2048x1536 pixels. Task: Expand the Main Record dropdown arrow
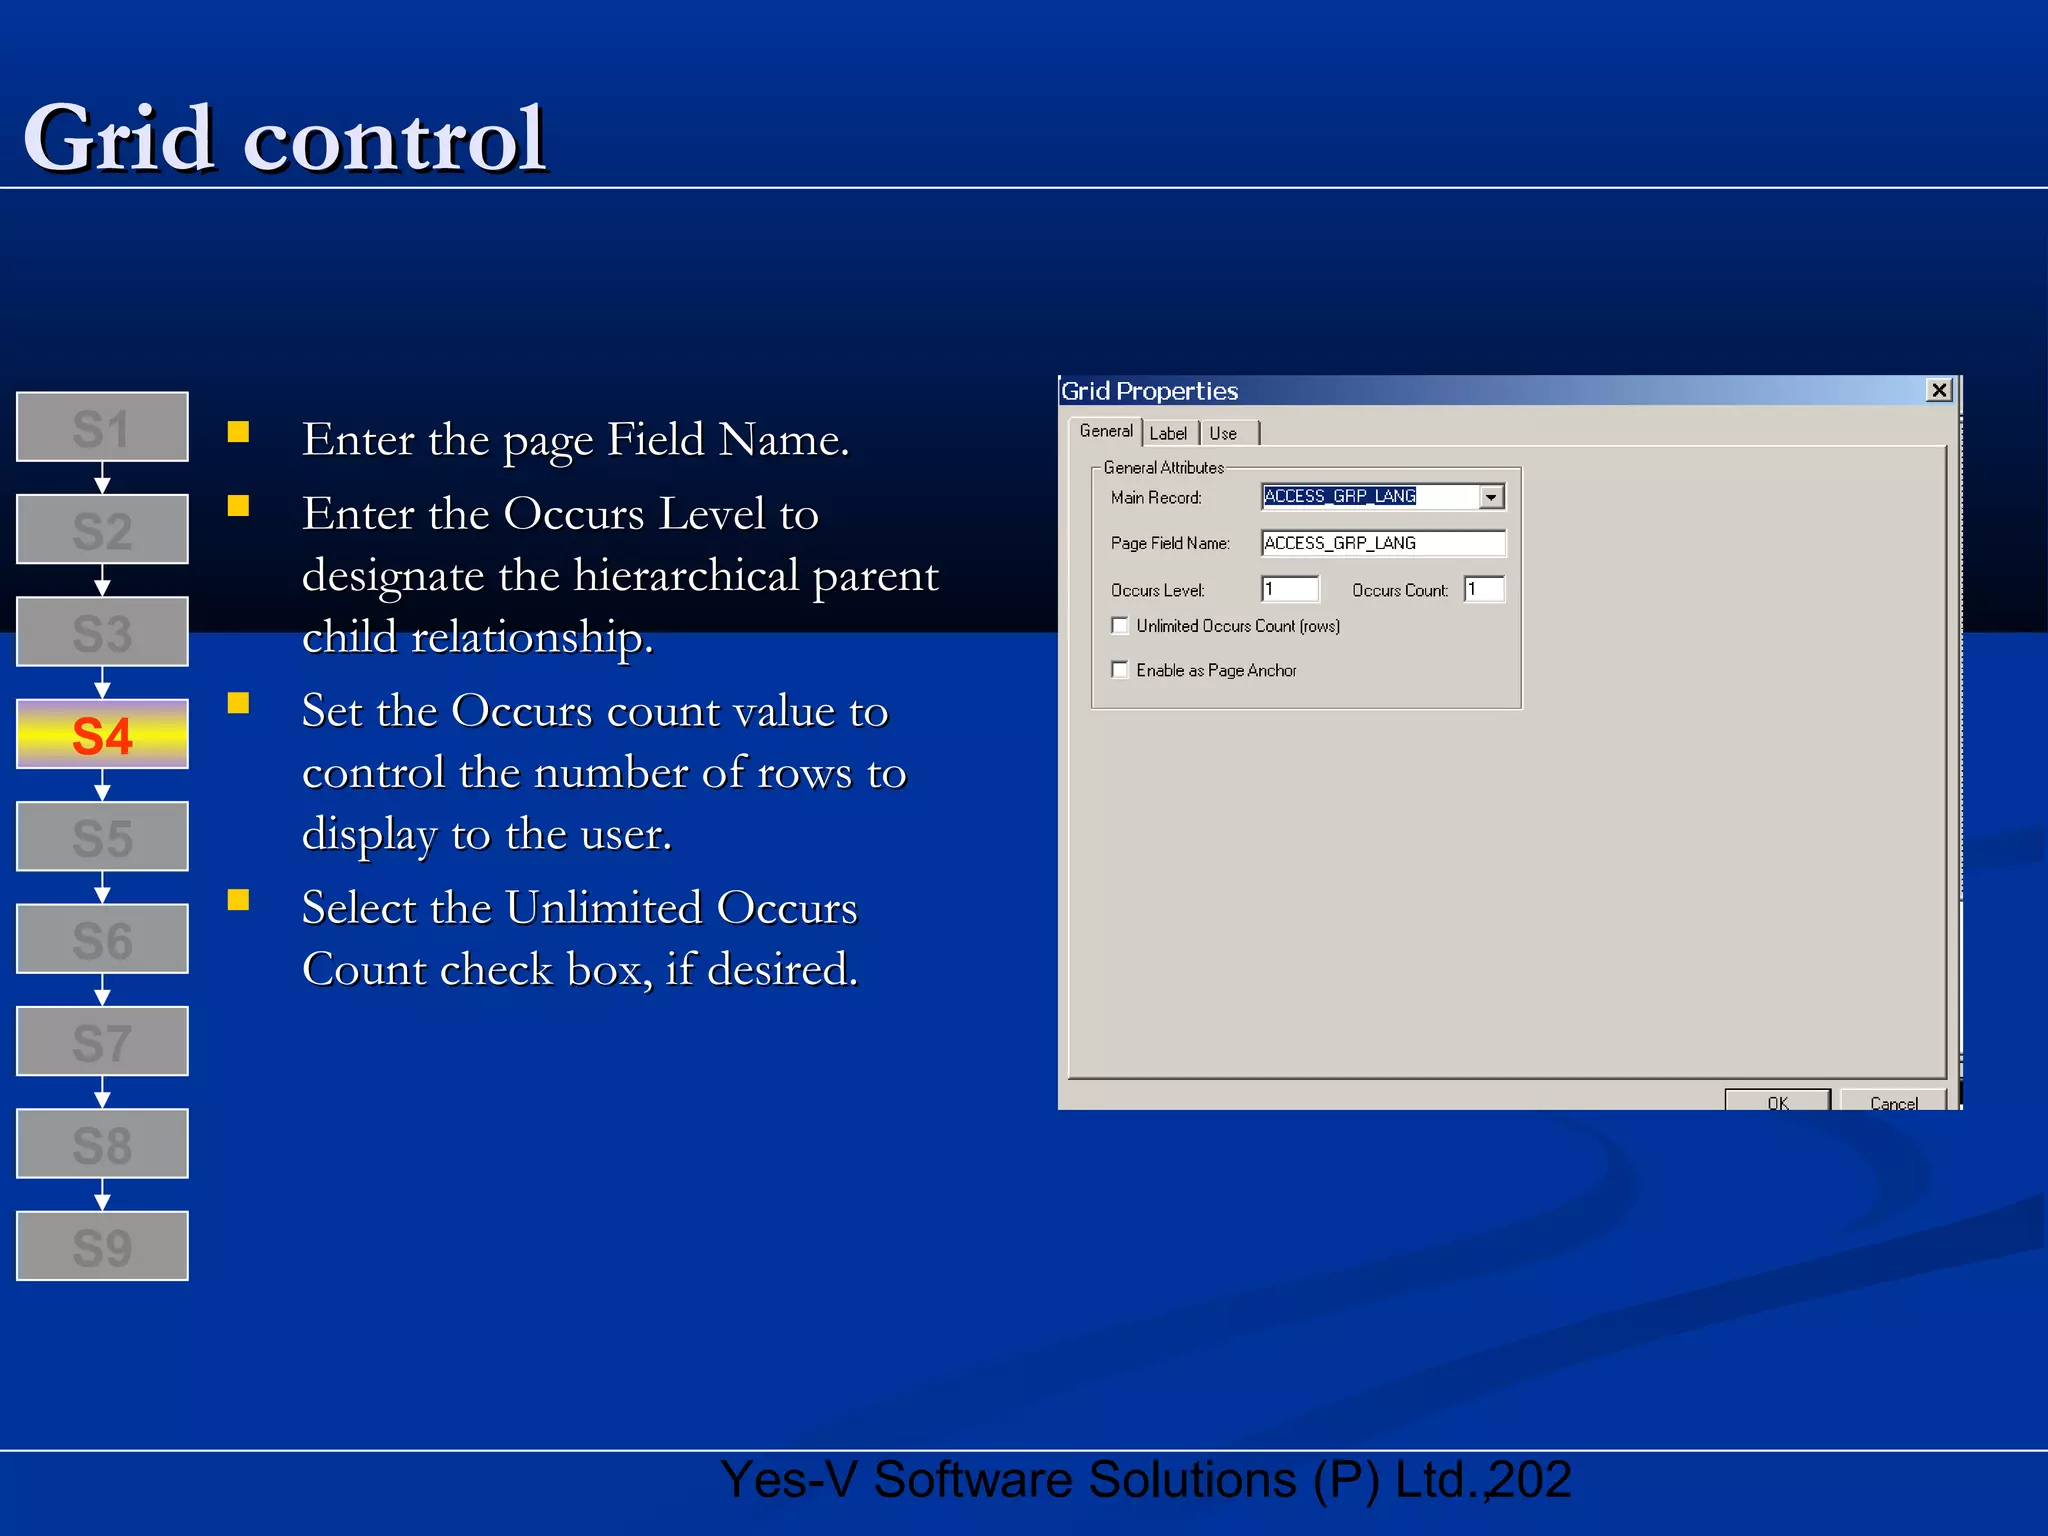pyautogui.click(x=1491, y=497)
